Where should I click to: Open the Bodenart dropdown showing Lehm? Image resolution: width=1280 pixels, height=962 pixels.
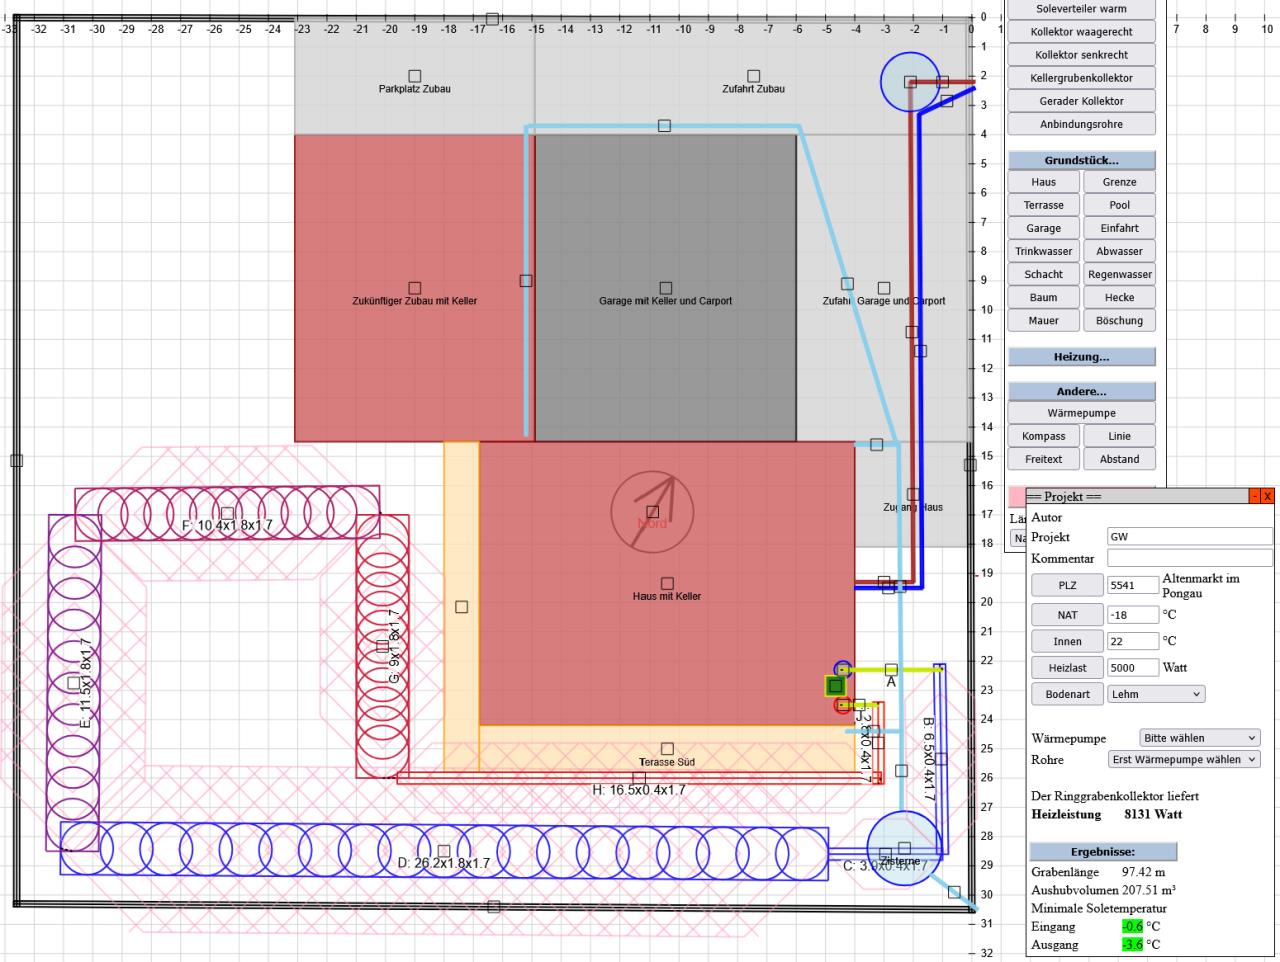coord(1155,694)
